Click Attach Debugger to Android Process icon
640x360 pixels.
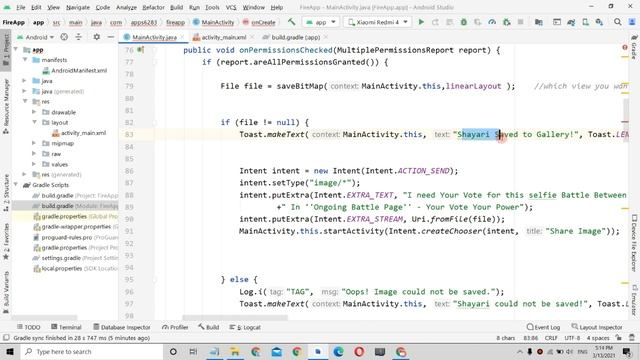507,22
